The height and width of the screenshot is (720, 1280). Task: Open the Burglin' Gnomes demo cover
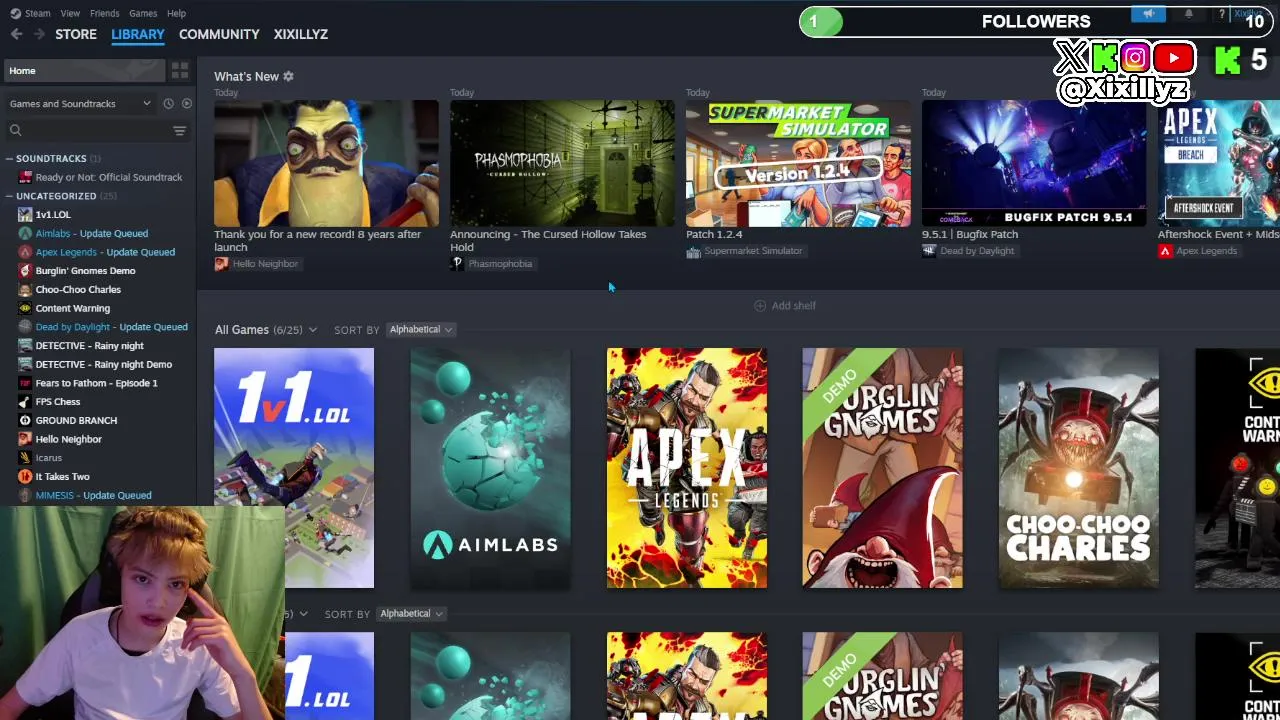[x=883, y=468]
